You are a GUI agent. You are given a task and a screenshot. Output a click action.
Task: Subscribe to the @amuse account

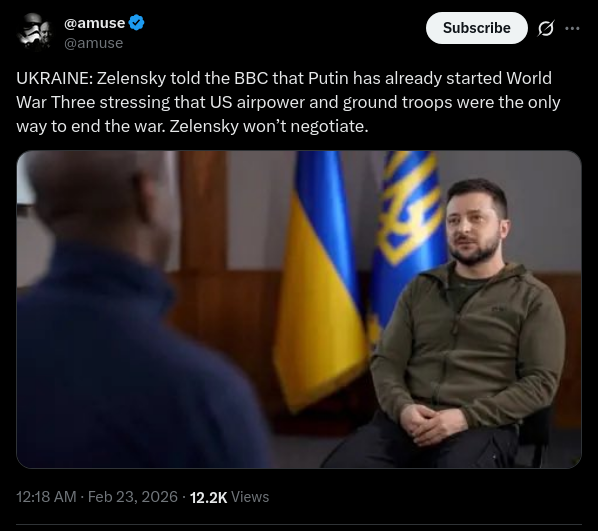(477, 28)
